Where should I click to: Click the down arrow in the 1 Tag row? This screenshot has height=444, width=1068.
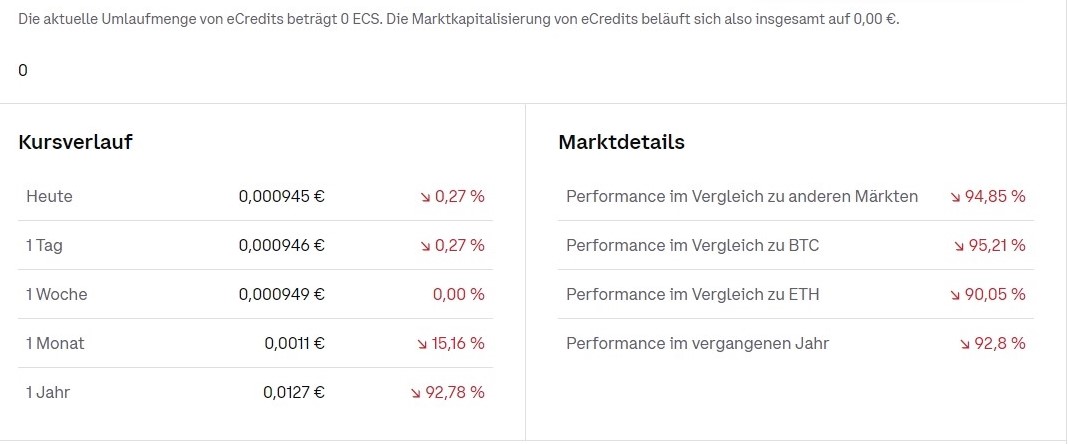[x=425, y=247]
